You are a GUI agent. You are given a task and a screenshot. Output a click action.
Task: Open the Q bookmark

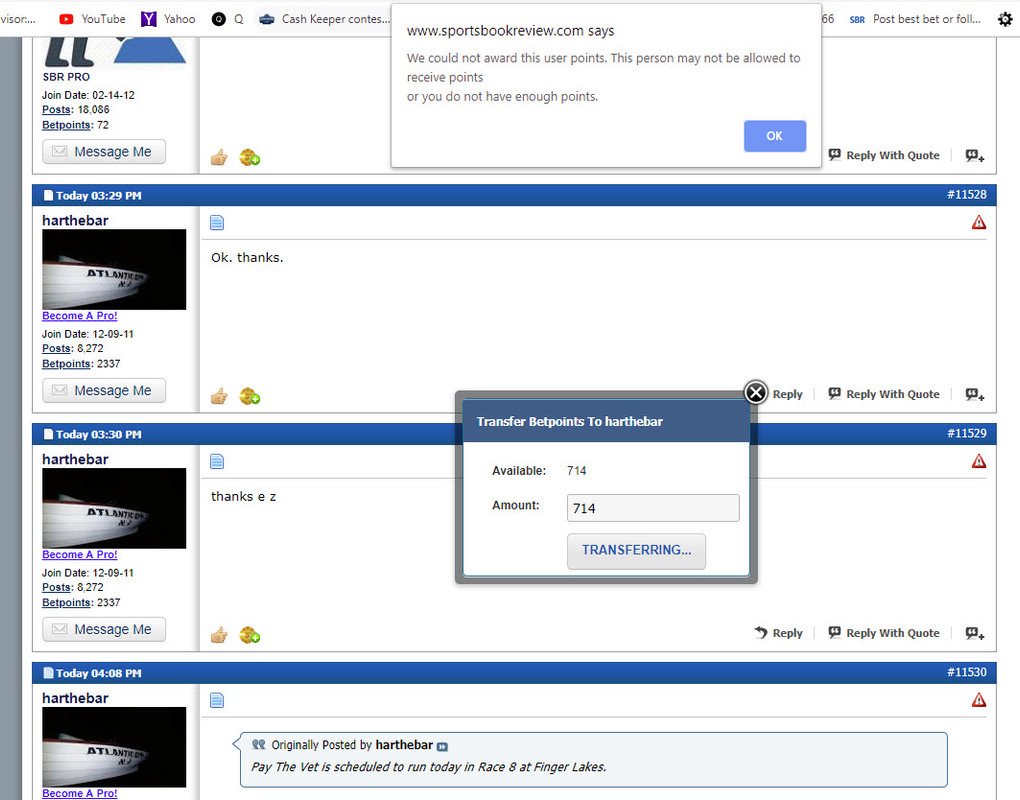click(x=227, y=19)
